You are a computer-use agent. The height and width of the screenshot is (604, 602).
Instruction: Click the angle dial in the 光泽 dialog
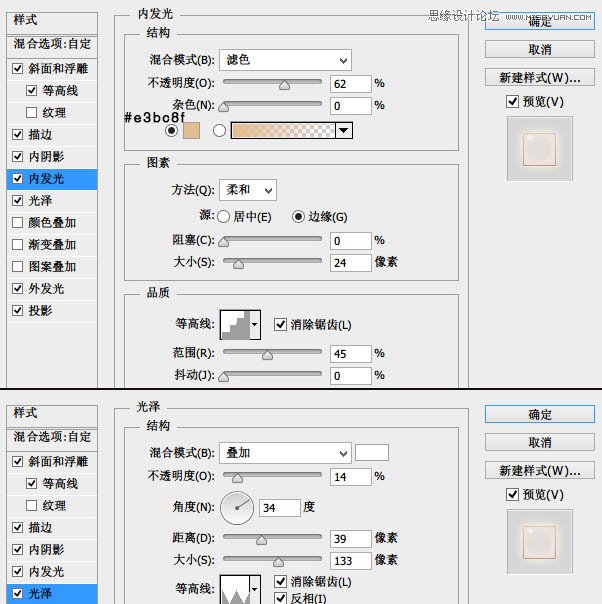(237, 508)
